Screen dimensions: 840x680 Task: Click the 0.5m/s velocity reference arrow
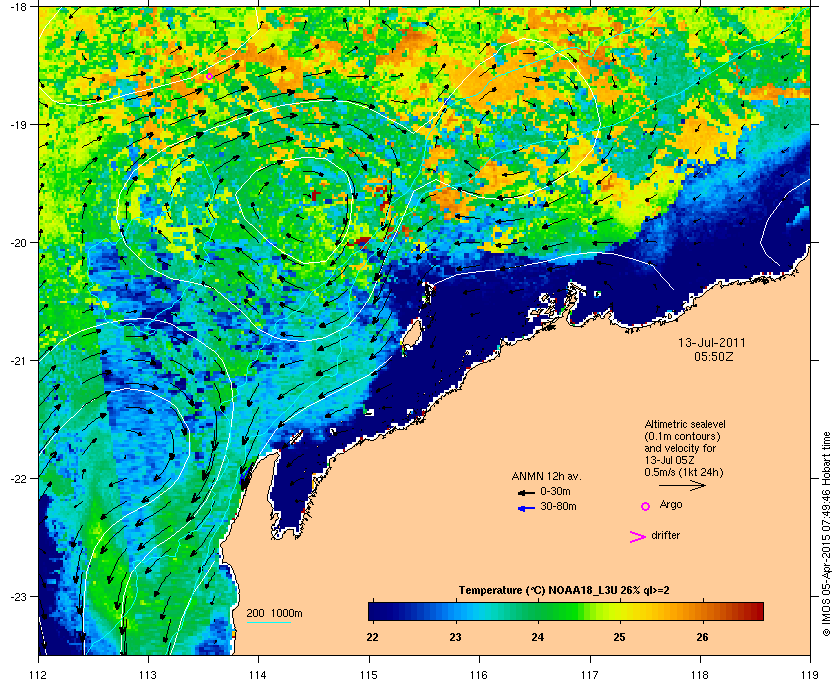(682, 485)
